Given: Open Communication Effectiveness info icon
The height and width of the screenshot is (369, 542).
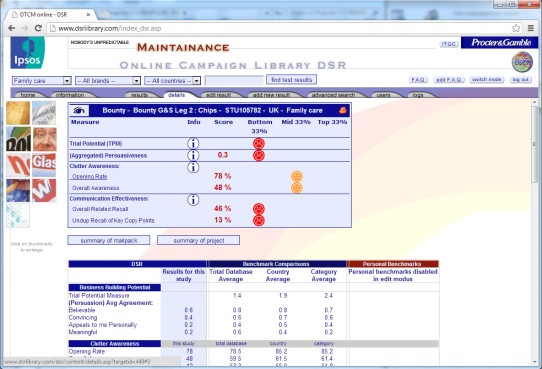Looking at the screenshot, I should click(193, 200).
